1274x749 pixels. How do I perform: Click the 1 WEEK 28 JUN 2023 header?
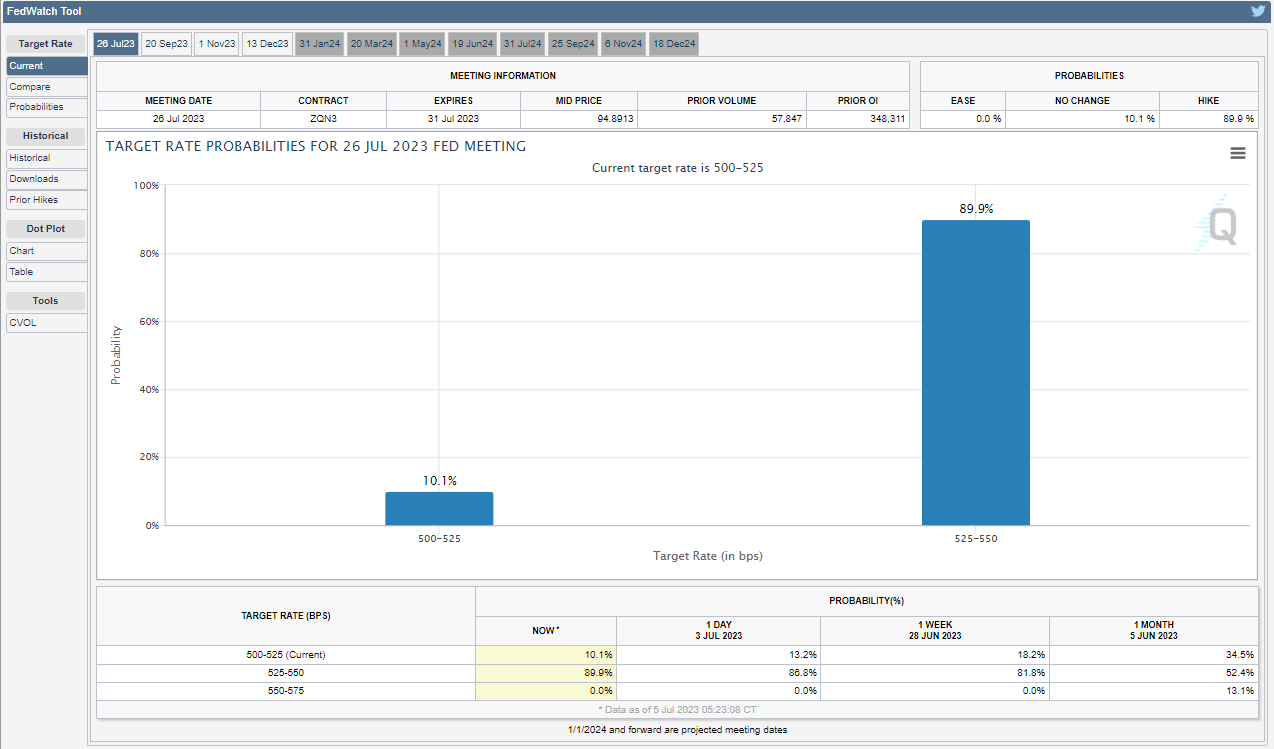(935, 631)
